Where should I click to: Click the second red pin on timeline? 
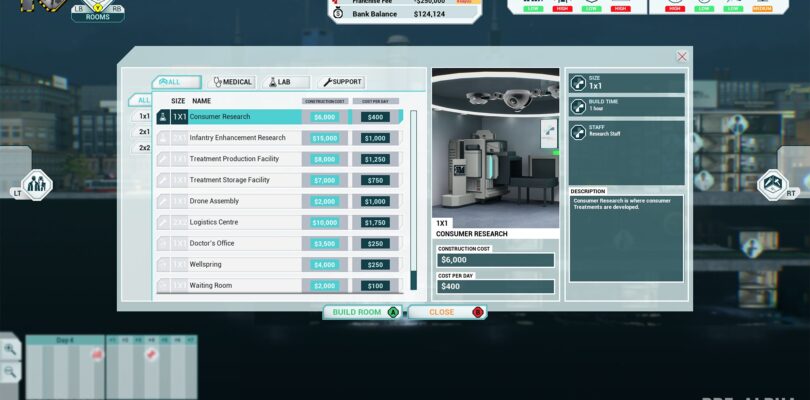point(151,355)
